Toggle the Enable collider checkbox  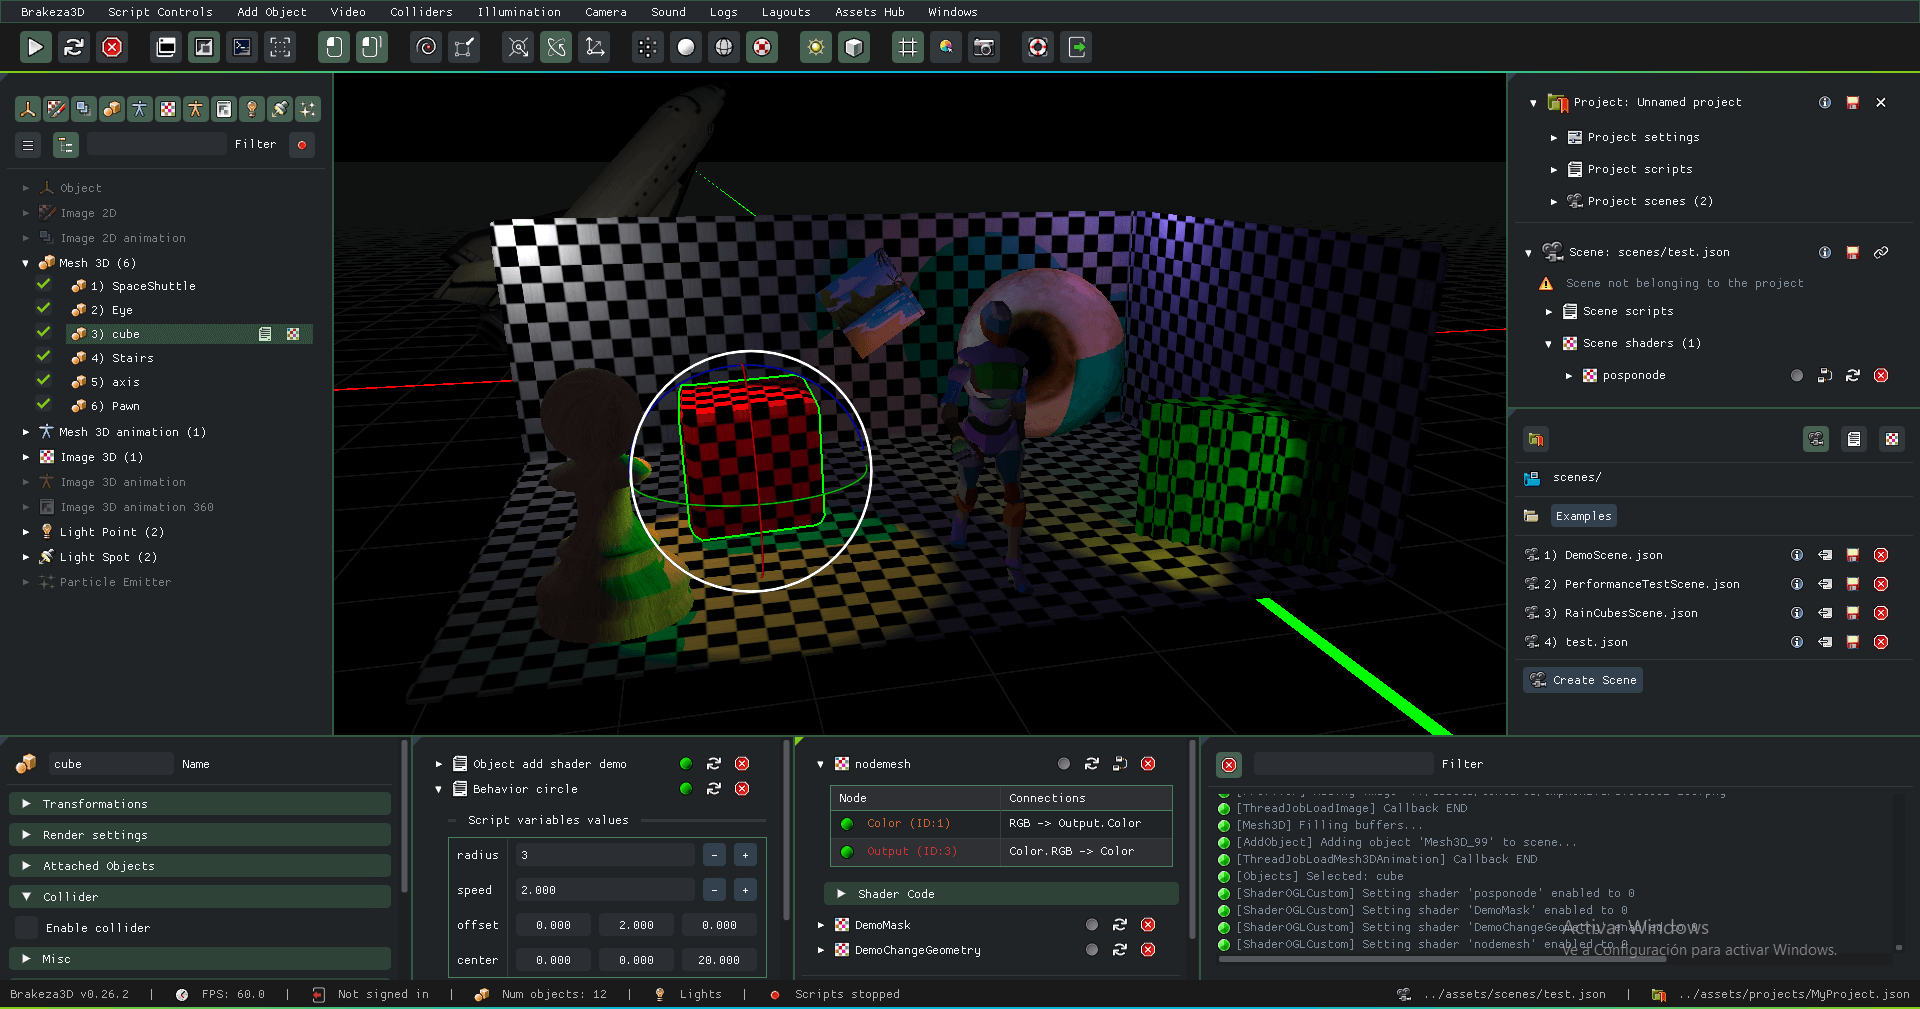(x=27, y=928)
